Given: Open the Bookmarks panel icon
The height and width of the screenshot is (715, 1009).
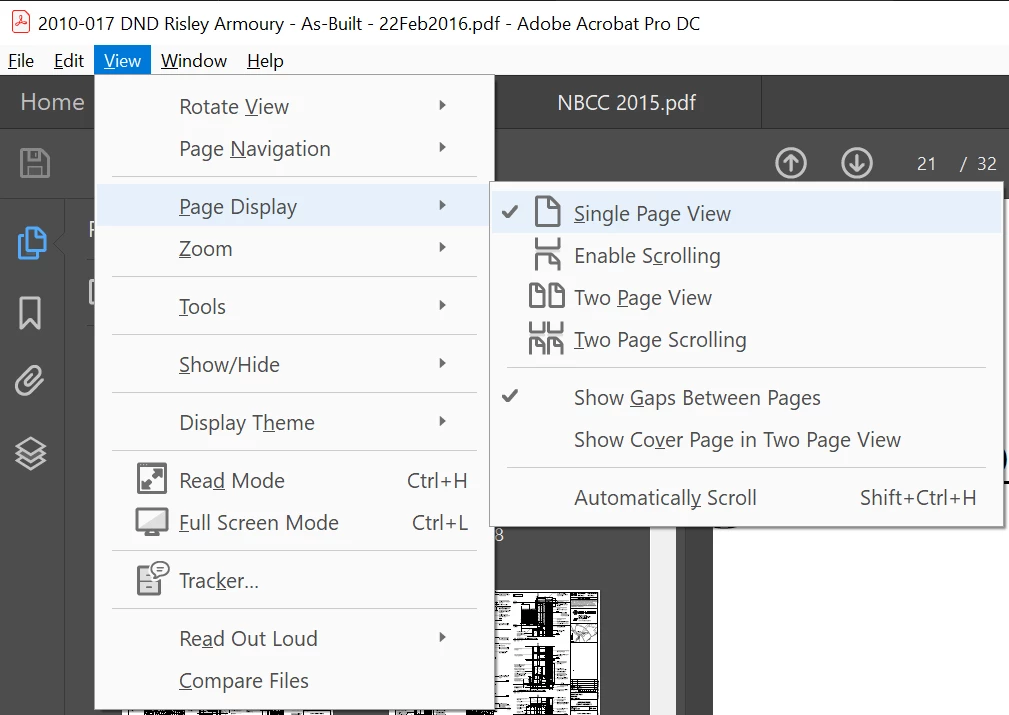Looking at the screenshot, I should click(x=30, y=313).
